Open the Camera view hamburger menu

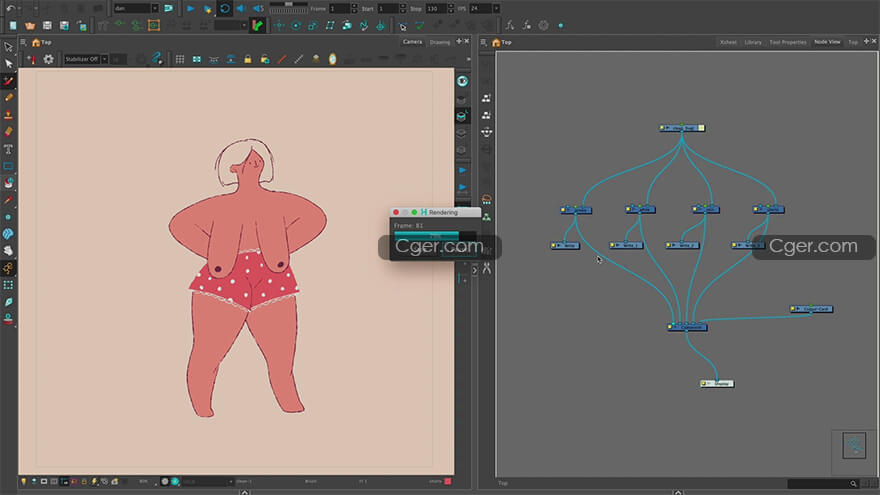[23, 42]
